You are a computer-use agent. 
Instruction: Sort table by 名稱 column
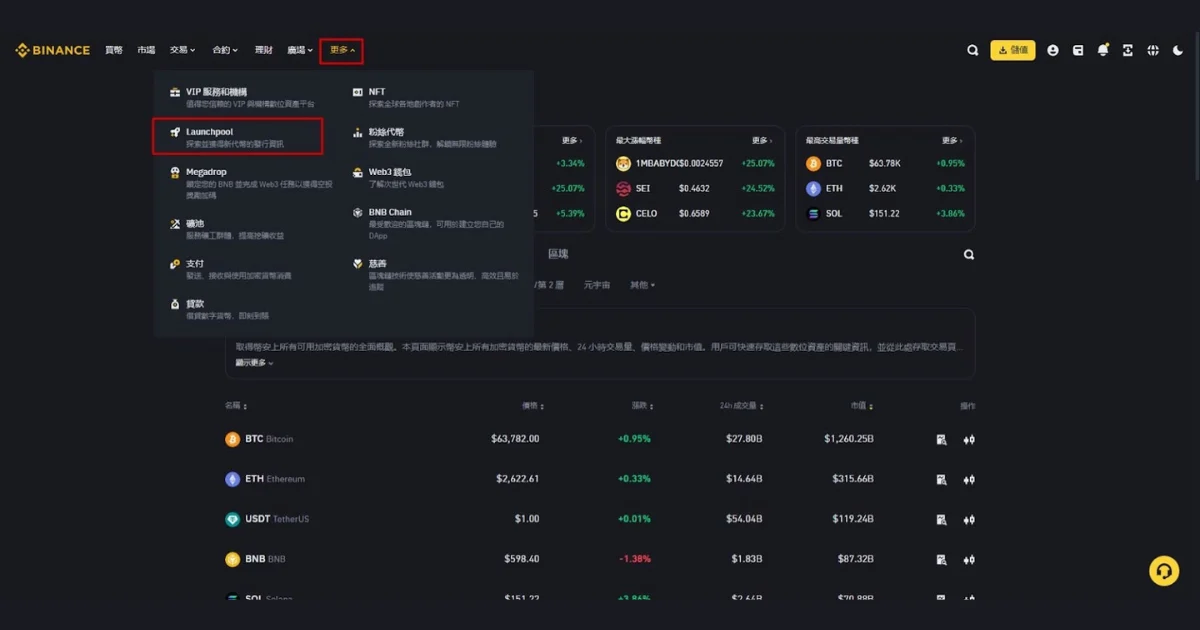[236, 406]
